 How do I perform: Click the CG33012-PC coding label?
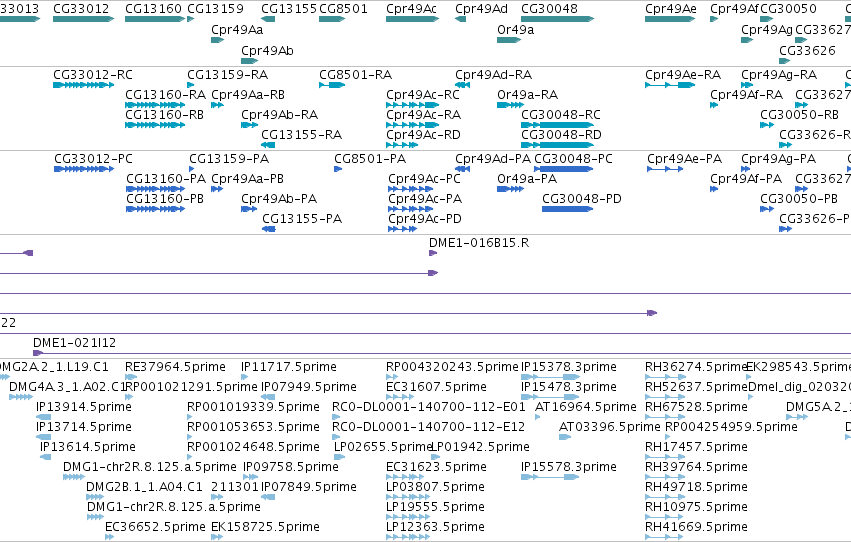[93, 159]
